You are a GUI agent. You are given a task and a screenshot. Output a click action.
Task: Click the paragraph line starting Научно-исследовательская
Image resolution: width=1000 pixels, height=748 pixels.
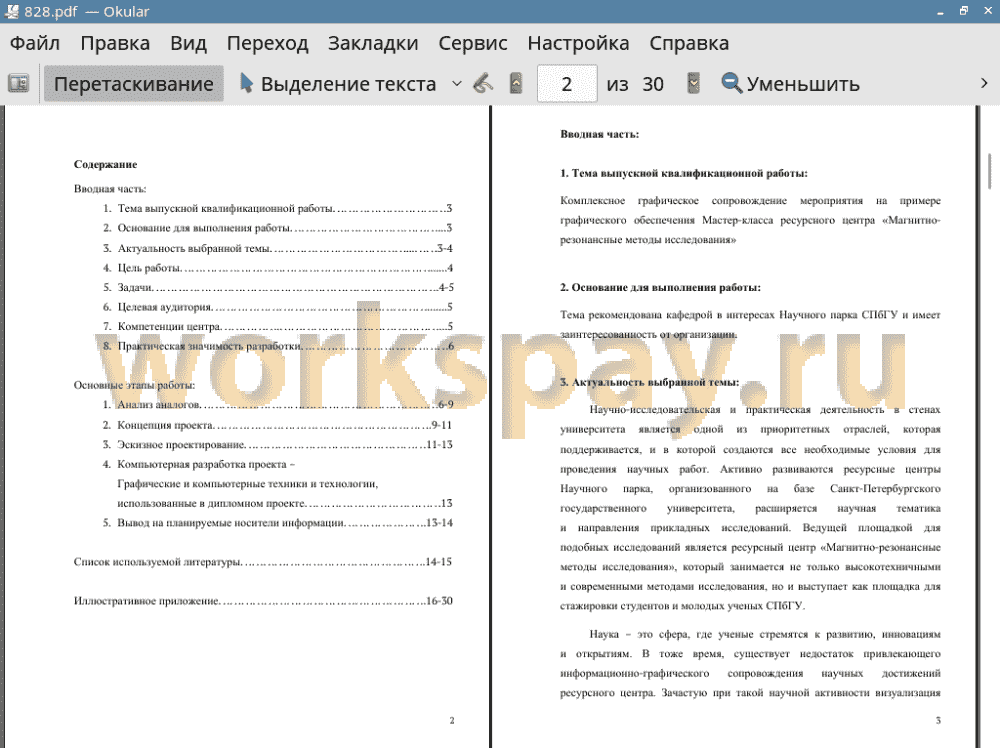pos(765,410)
